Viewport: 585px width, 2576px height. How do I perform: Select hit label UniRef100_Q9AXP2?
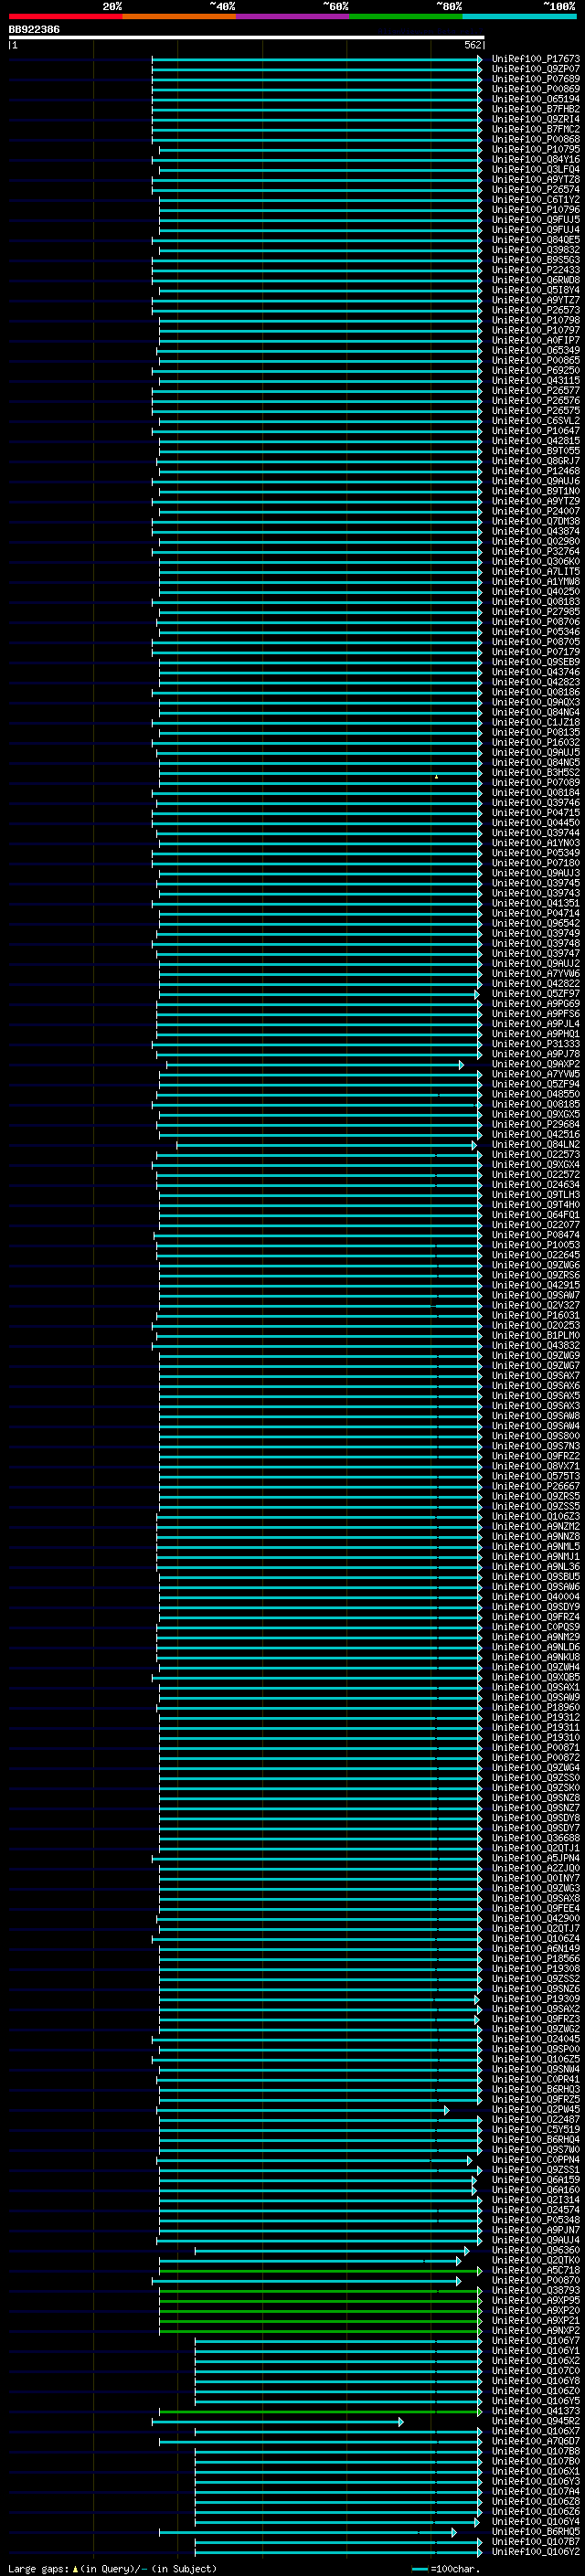[535, 1064]
